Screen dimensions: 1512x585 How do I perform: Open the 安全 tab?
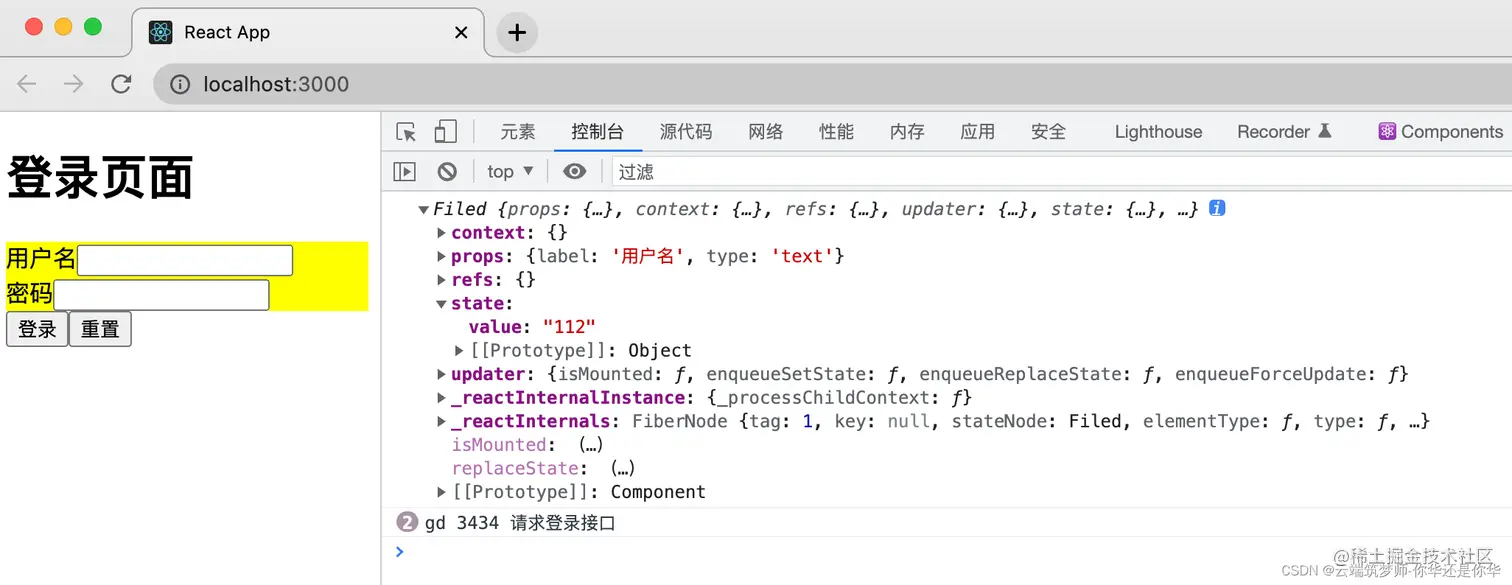1048,131
